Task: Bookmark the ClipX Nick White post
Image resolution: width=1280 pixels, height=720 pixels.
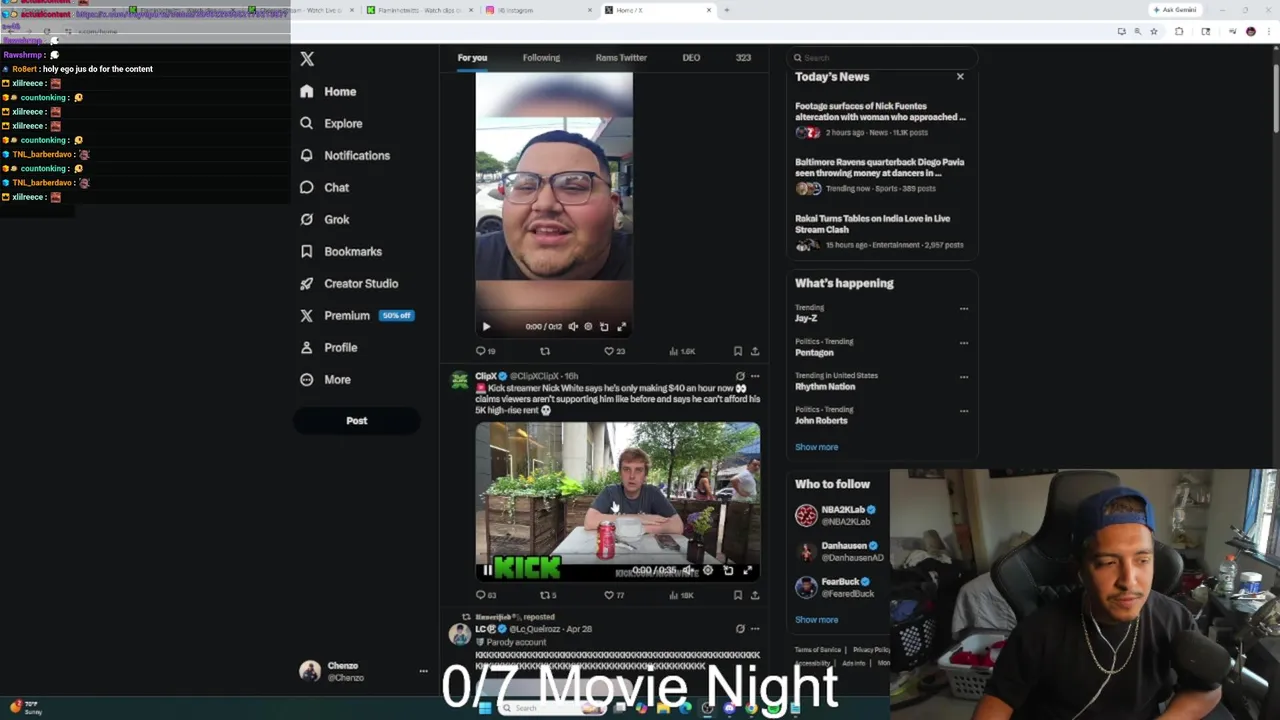Action: coord(738,595)
